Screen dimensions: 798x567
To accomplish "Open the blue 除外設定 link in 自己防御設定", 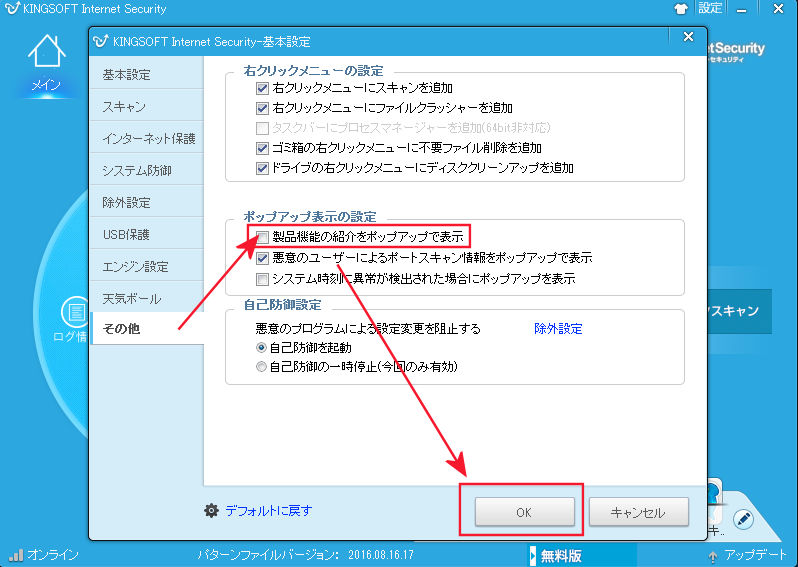I will [x=558, y=329].
